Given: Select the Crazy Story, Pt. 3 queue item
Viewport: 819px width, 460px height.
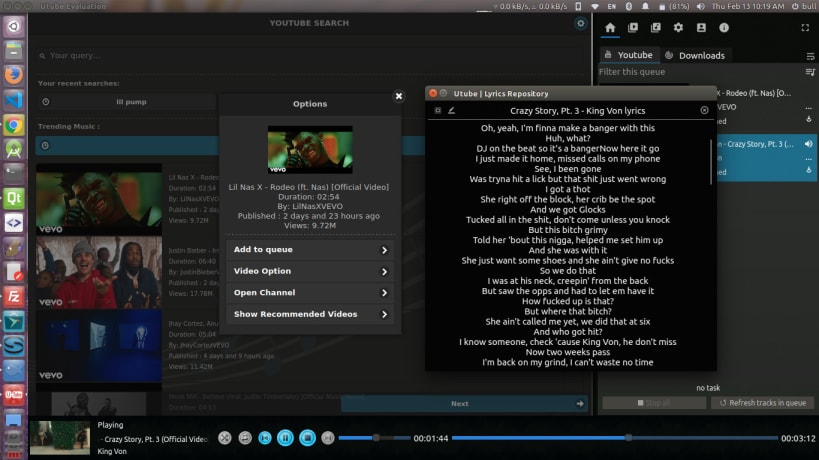Looking at the screenshot, I should [x=765, y=158].
